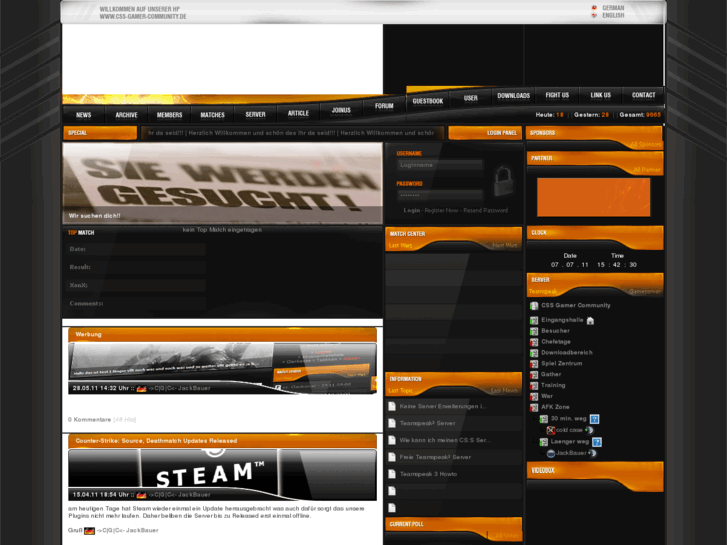Click the Spiel Zentrum channel icon
The height and width of the screenshot is (545, 727).
(534, 364)
